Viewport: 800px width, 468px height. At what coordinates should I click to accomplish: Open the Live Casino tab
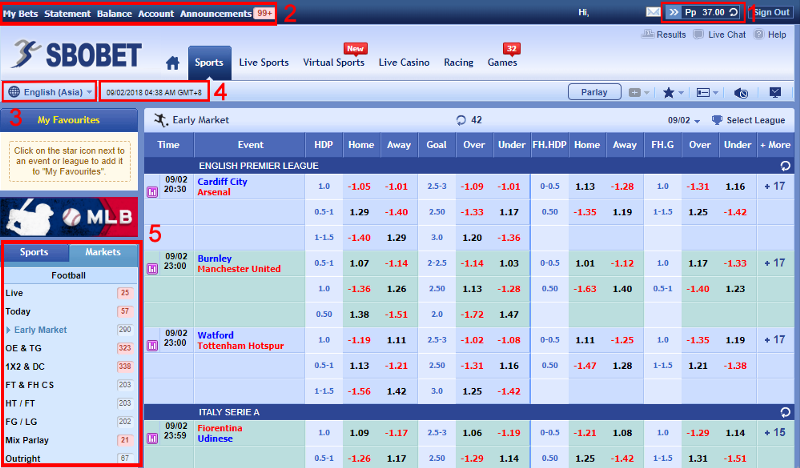point(404,63)
